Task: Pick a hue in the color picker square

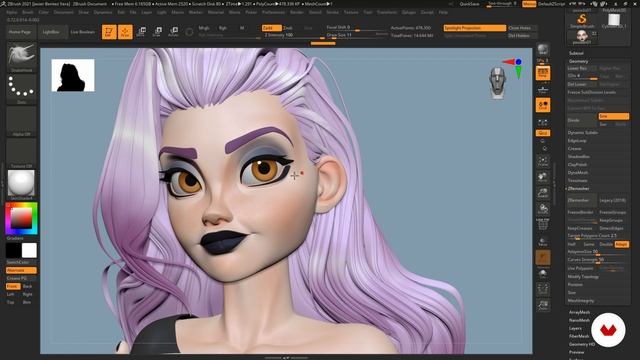Action: click(21, 218)
